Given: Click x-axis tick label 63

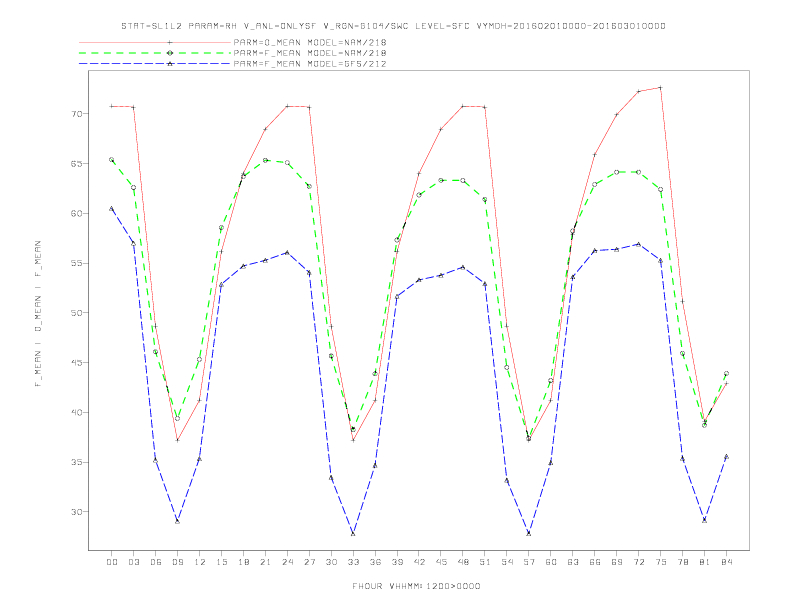Looking at the screenshot, I should (573, 562).
